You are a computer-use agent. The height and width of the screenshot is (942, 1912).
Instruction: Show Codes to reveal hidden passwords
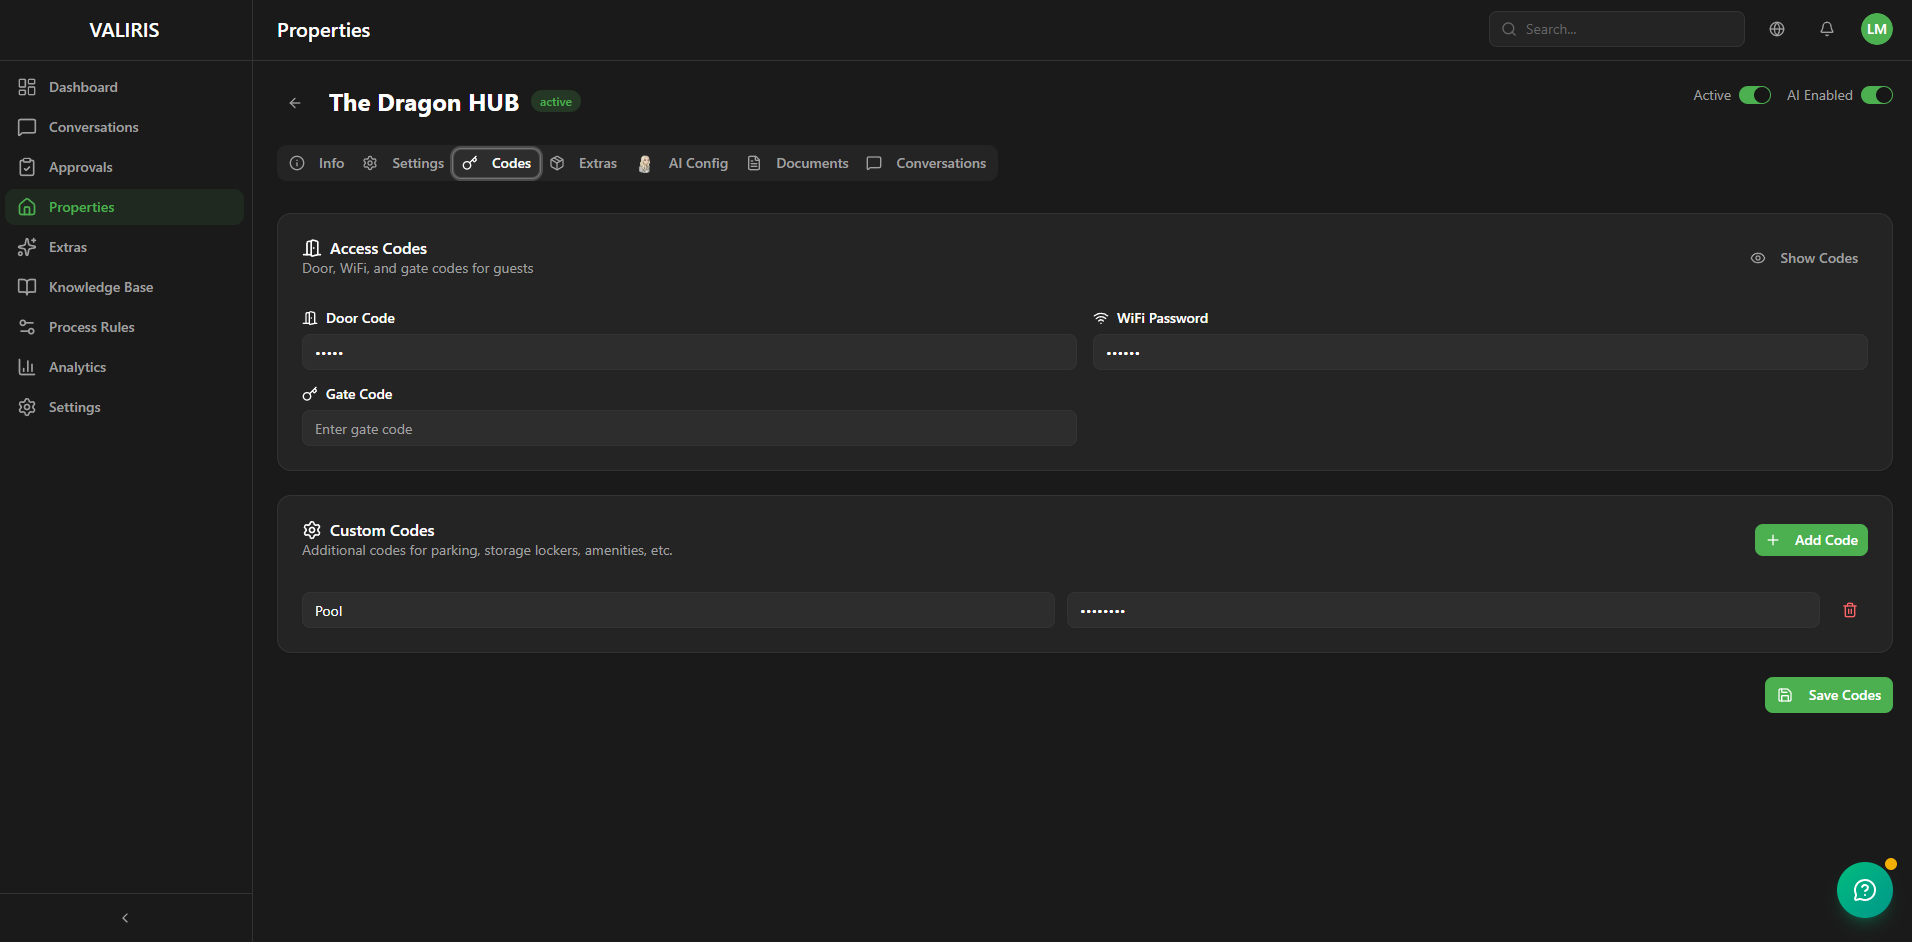pyautogui.click(x=1804, y=258)
